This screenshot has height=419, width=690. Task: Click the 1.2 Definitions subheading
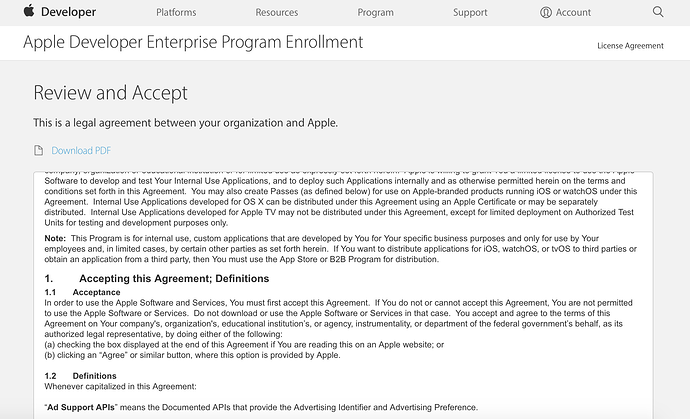coord(81,376)
